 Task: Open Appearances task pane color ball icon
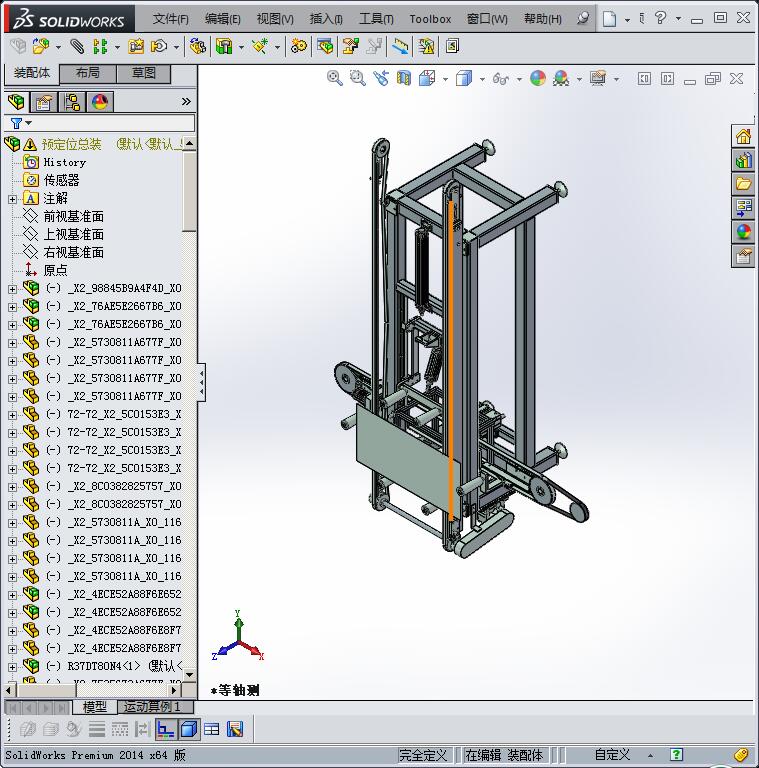coord(743,232)
